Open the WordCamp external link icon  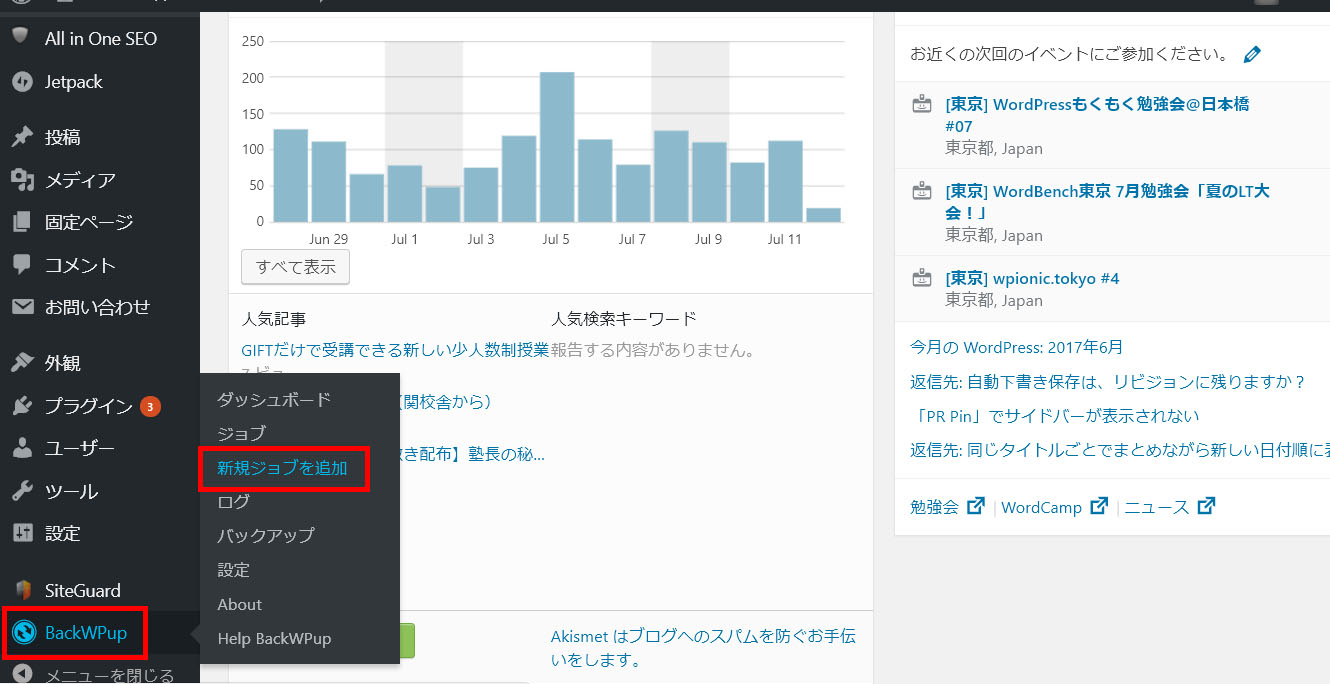pos(1099,506)
